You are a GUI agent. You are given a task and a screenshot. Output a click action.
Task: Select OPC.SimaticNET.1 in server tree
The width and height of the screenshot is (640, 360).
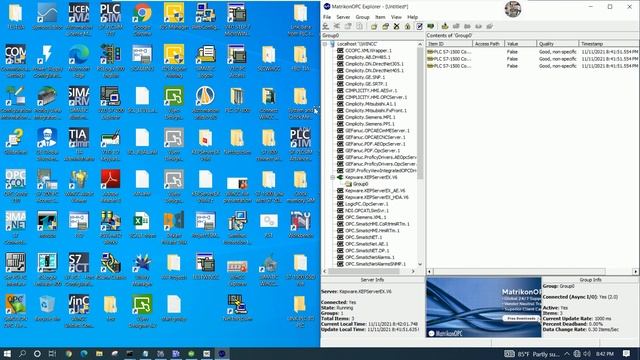tap(363, 237)
